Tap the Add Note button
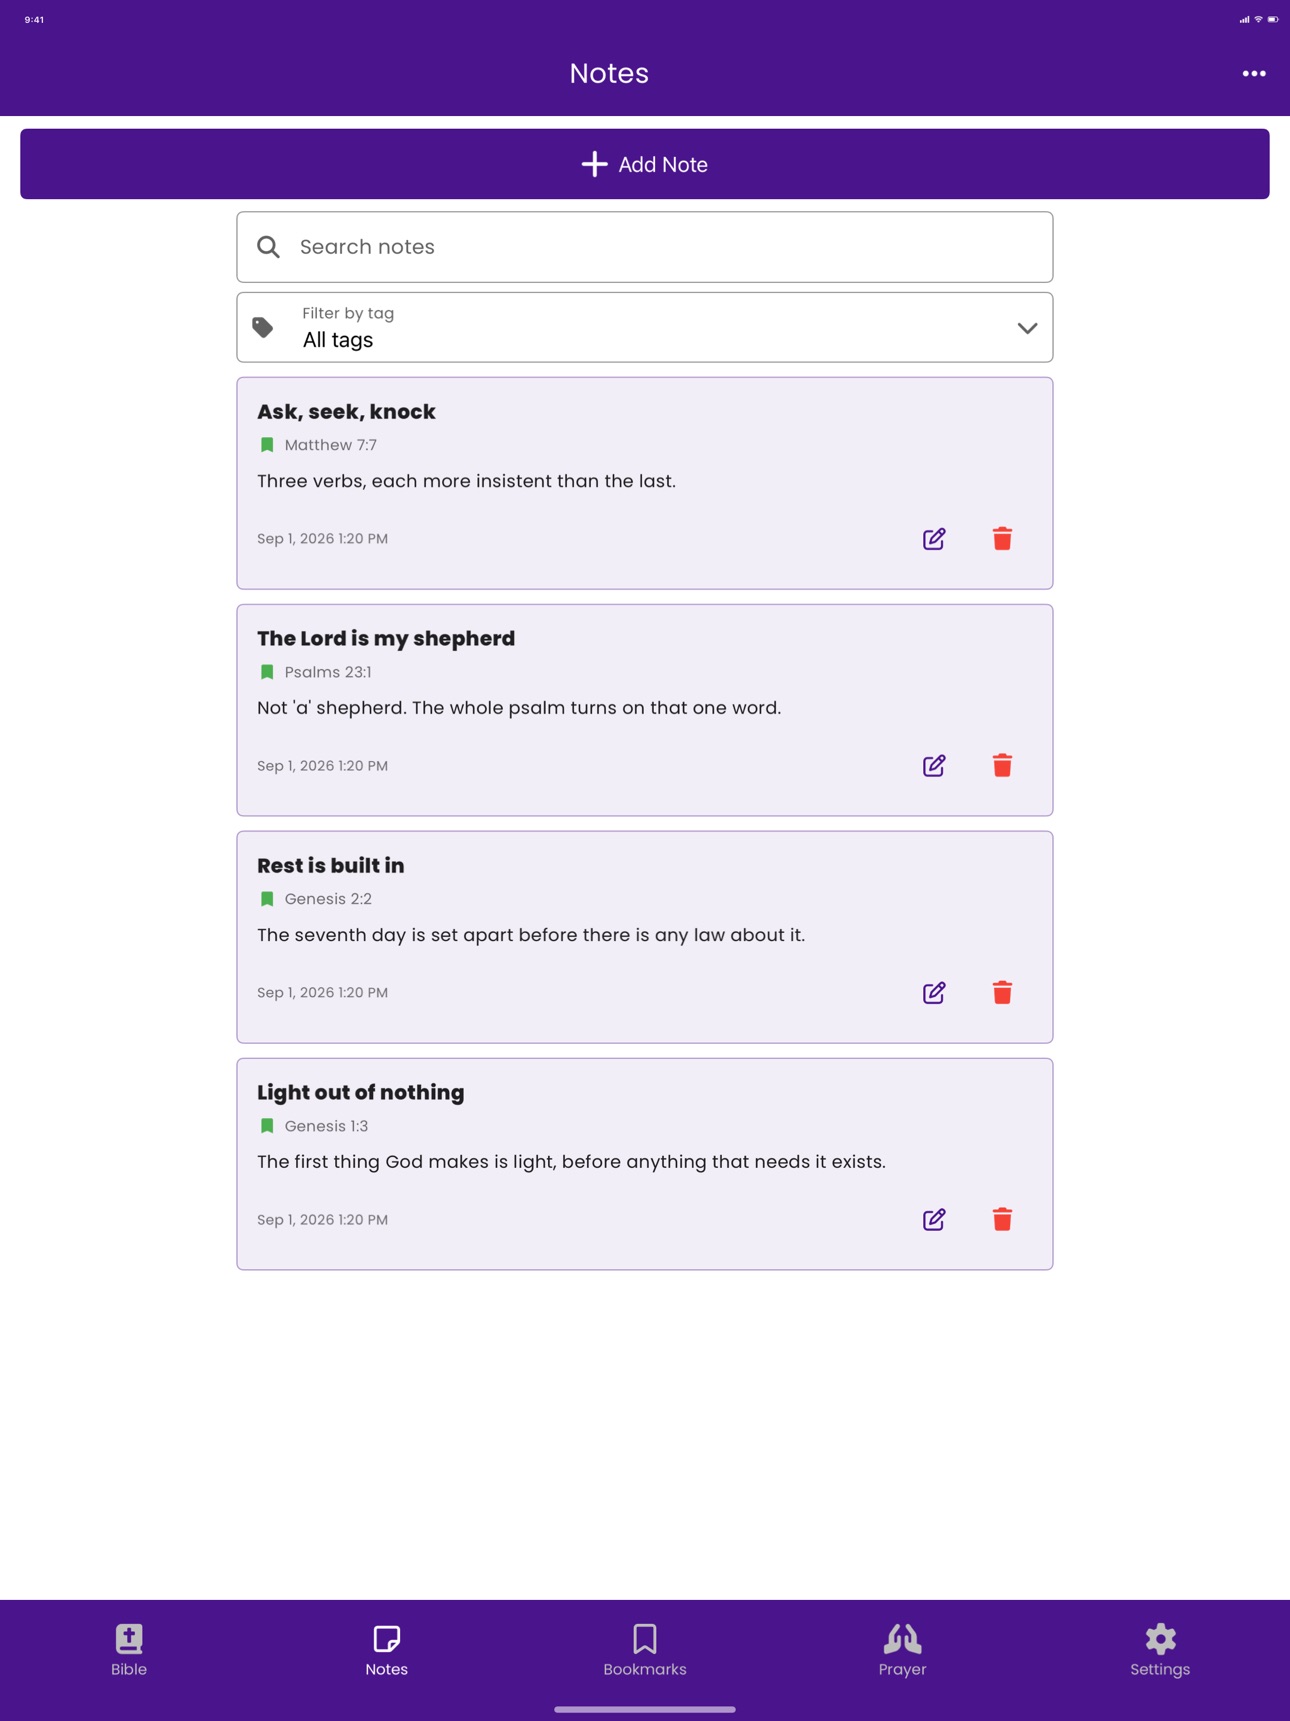Image resolution: width=1290 pixels, height=1721 pixels. (x=645, y=164)
